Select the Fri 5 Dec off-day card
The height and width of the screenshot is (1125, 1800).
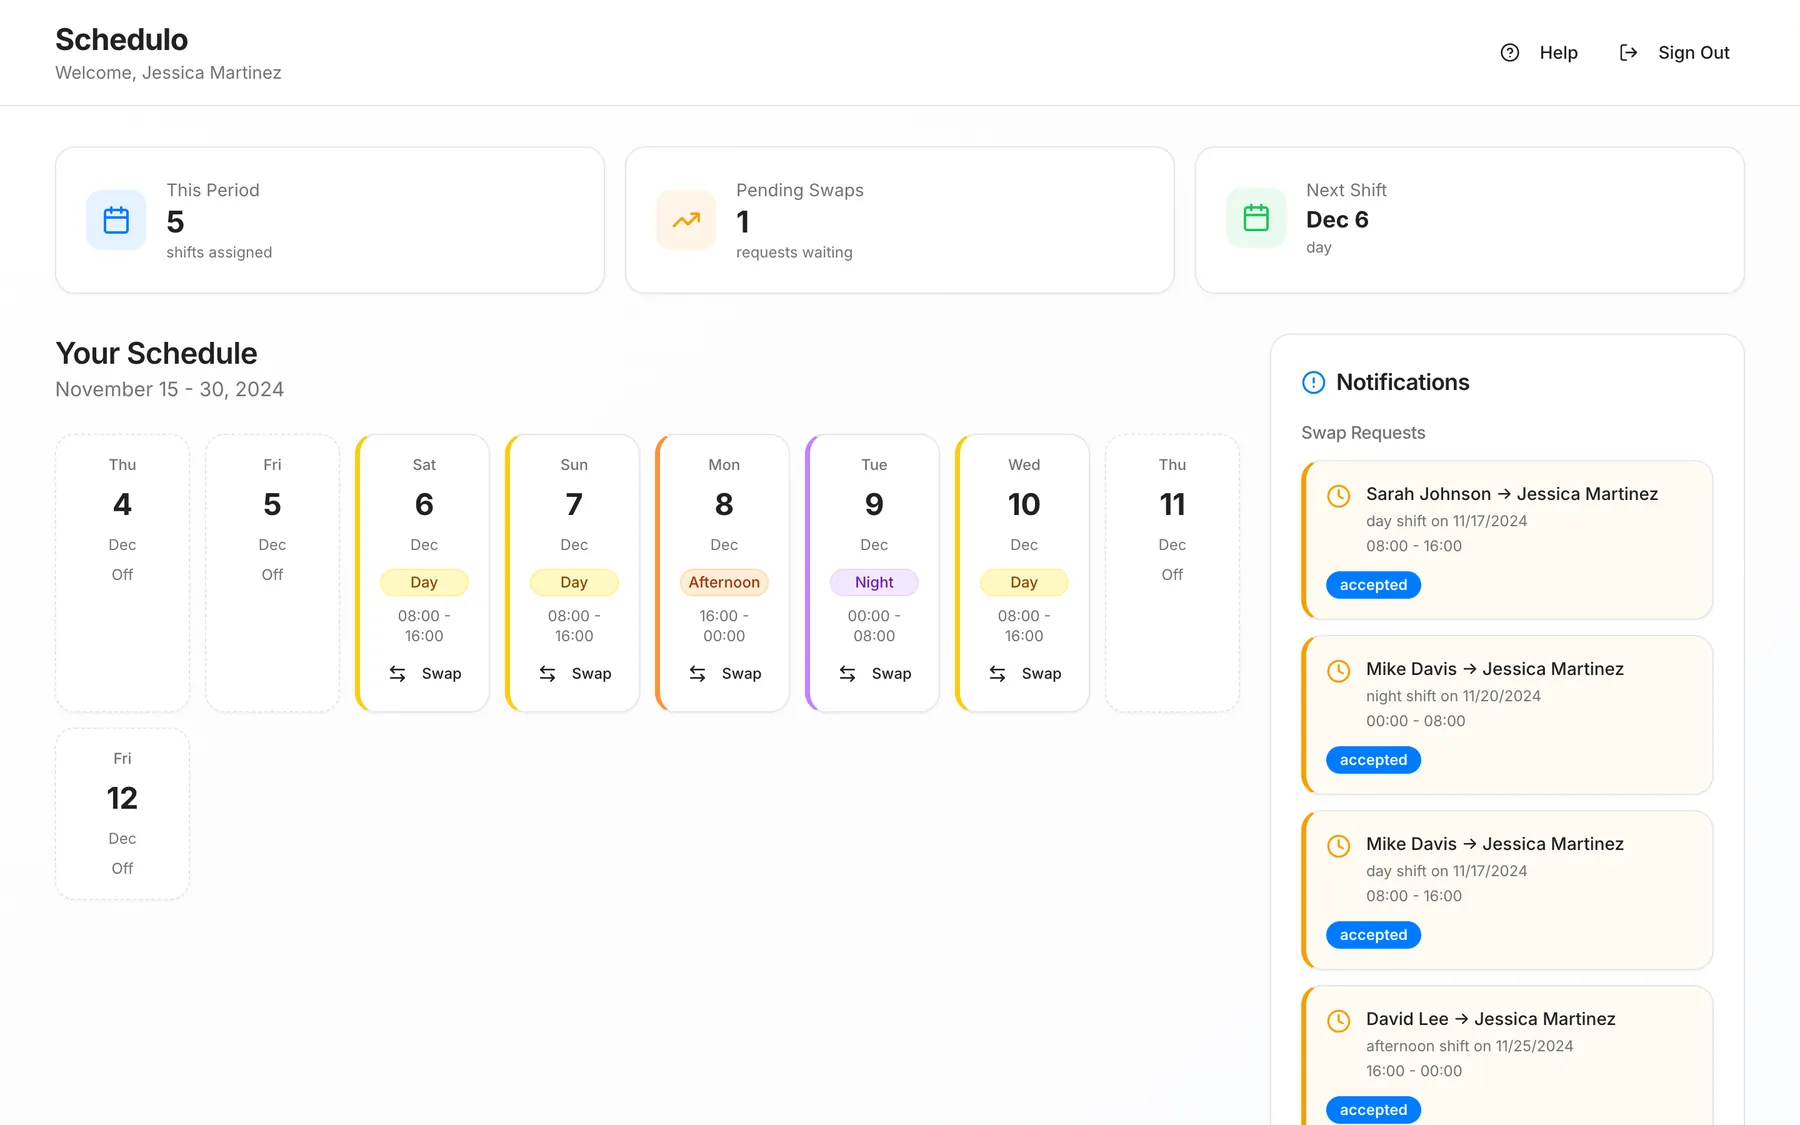[272, 573]
